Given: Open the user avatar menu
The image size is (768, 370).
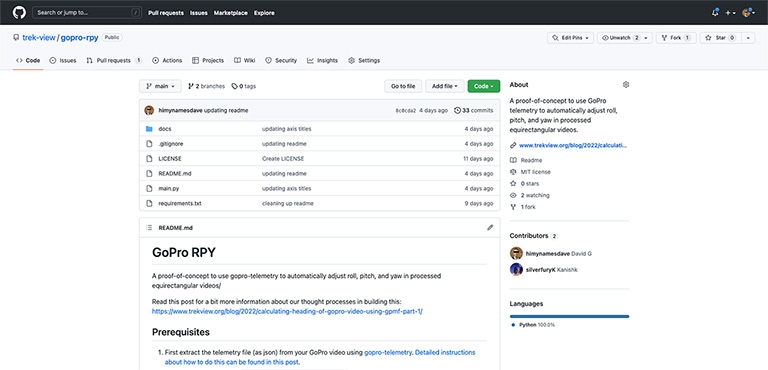Looking at the screenshot, I should [x=748, y=13].
